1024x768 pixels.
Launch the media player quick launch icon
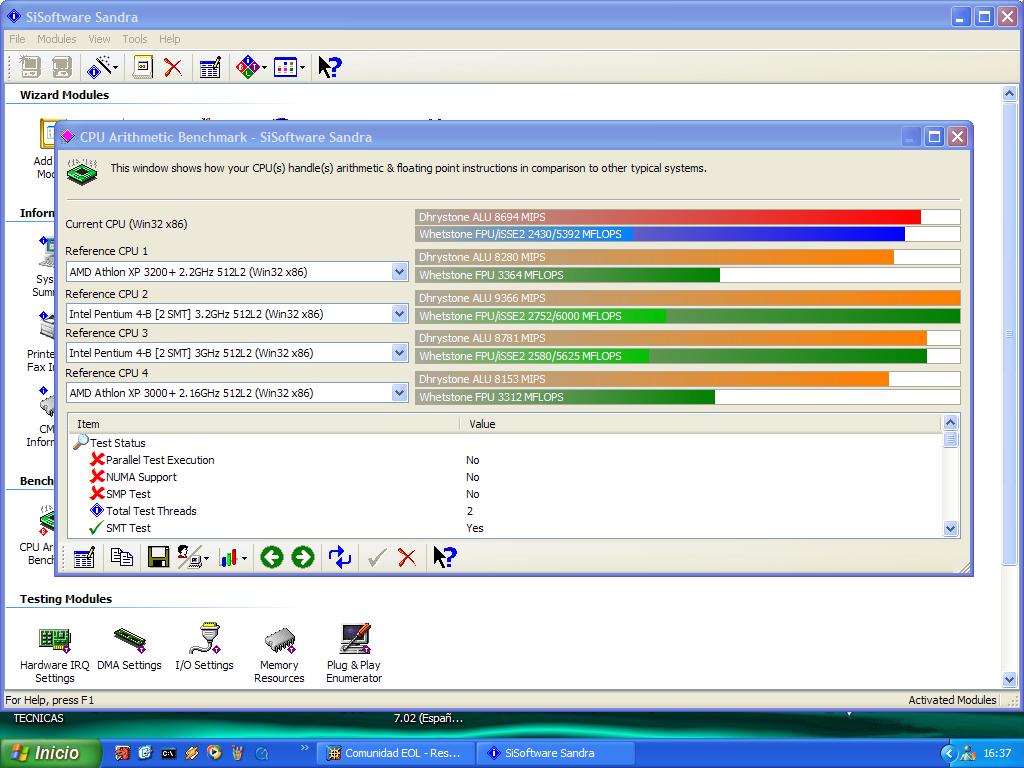pos(214,753)
